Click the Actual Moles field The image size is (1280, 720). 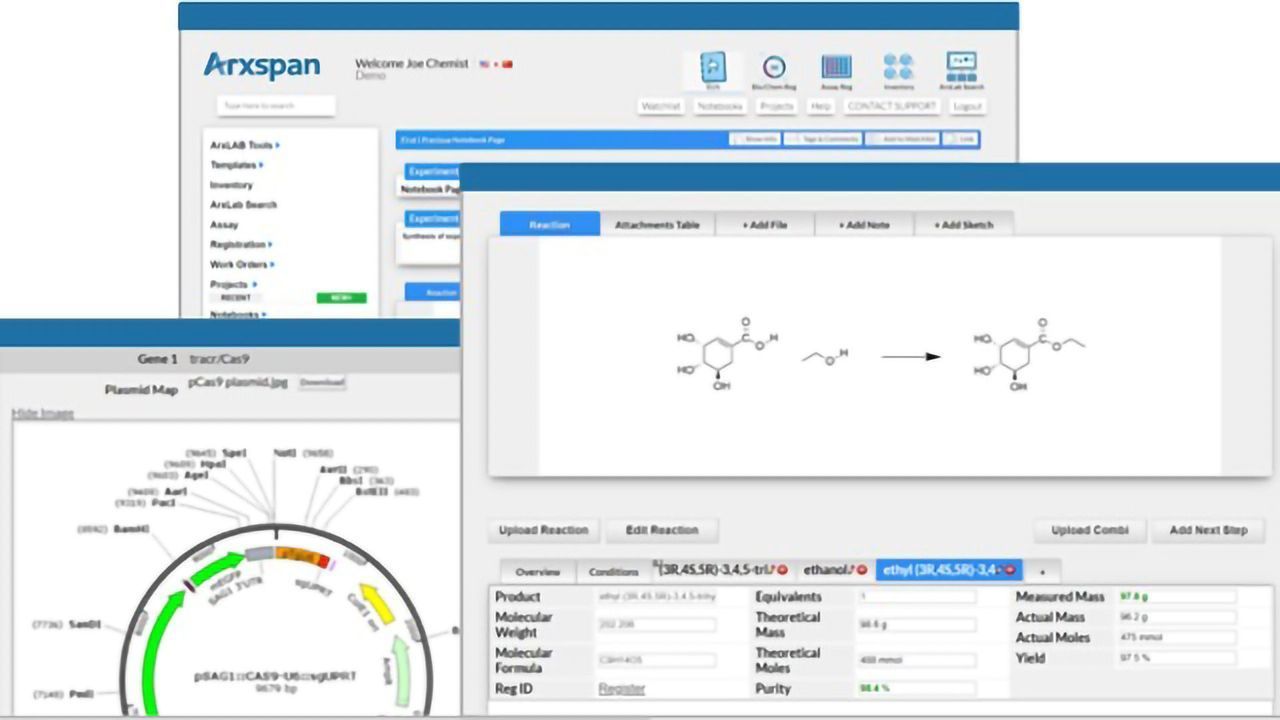(1177, 638)
